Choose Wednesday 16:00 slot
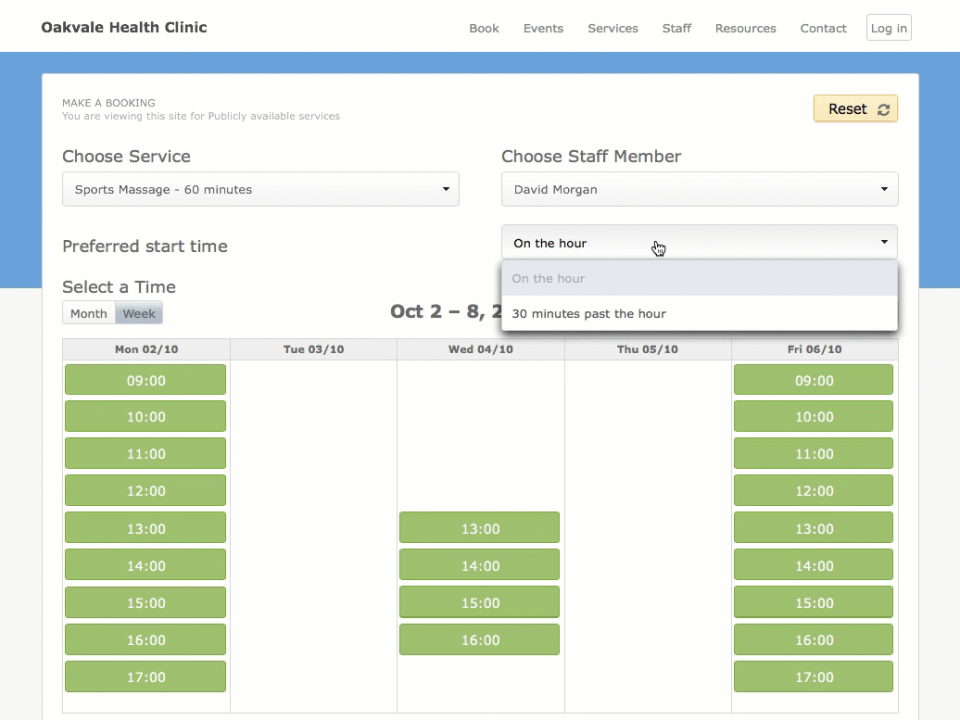Viewport: 960px width, 720px height. point(479,640)
